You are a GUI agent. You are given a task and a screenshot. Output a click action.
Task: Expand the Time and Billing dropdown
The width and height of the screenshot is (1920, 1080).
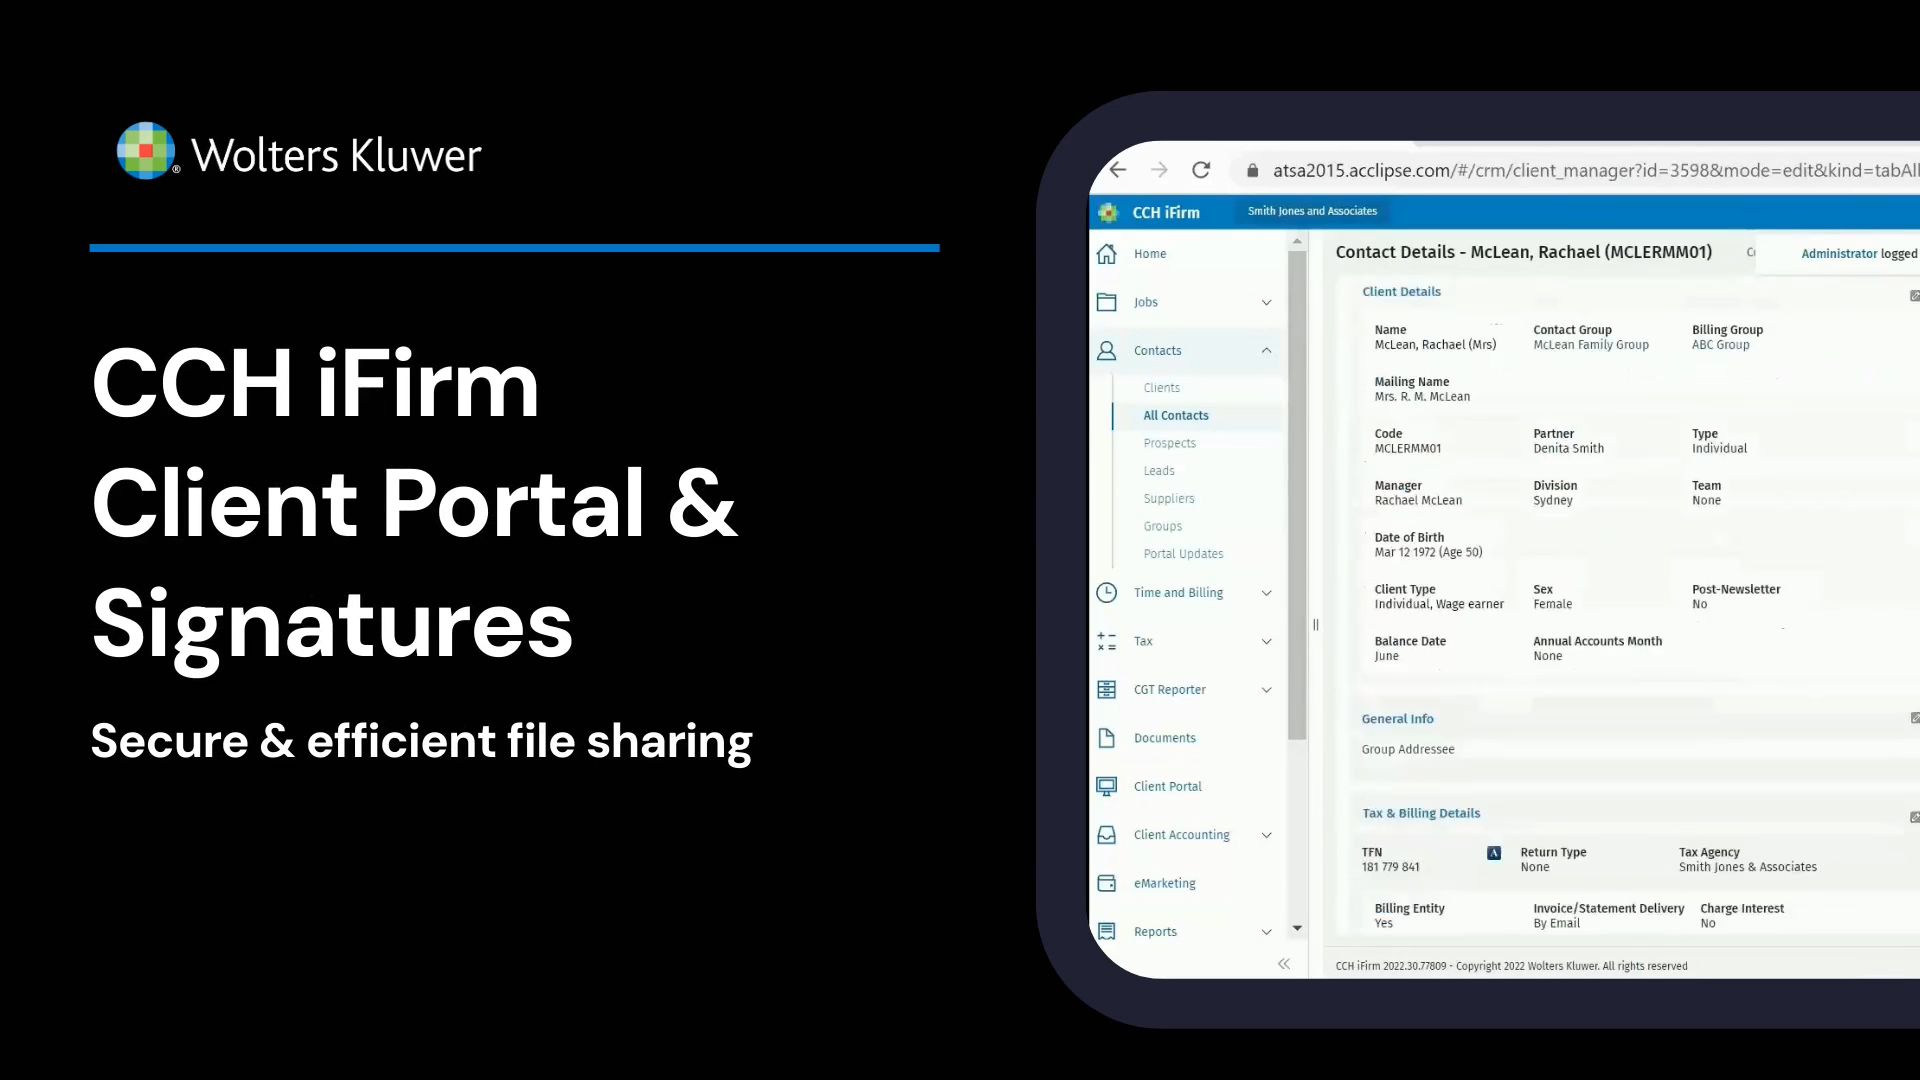(x=1266, y=592)
